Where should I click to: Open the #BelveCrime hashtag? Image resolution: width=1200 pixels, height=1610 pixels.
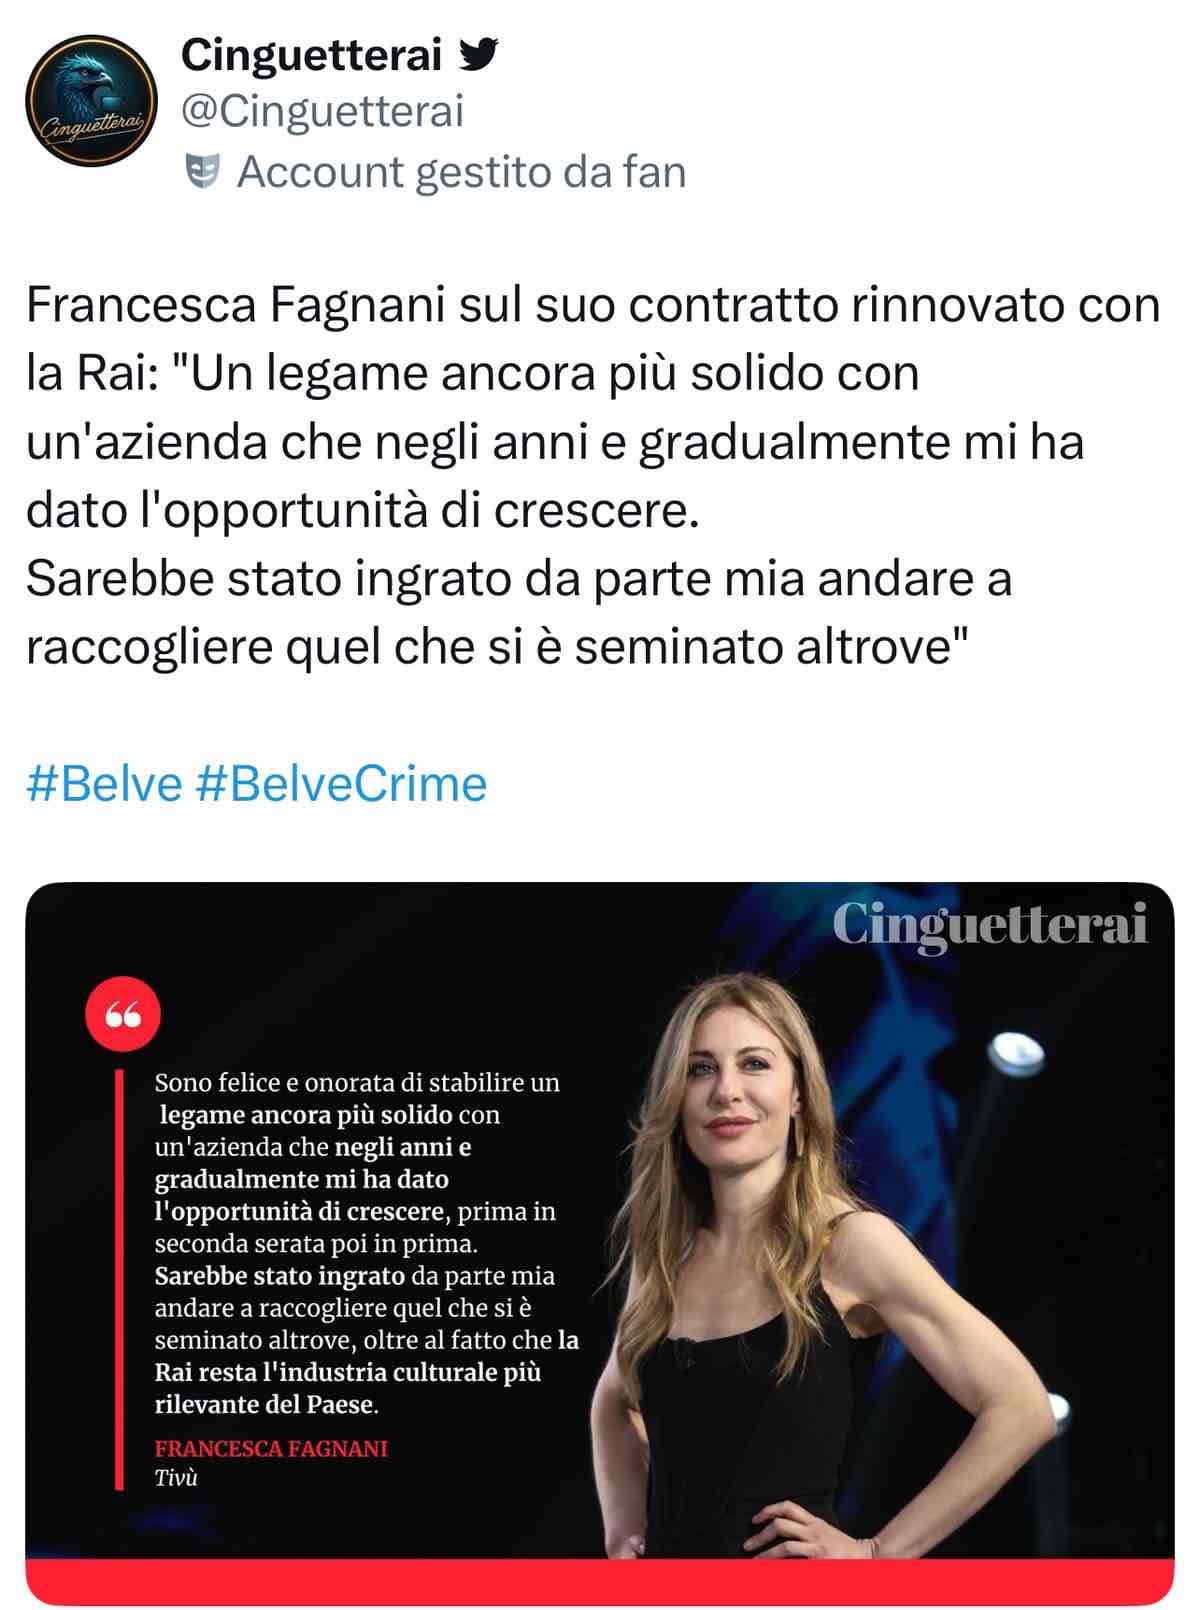click(x=342, y=783)
